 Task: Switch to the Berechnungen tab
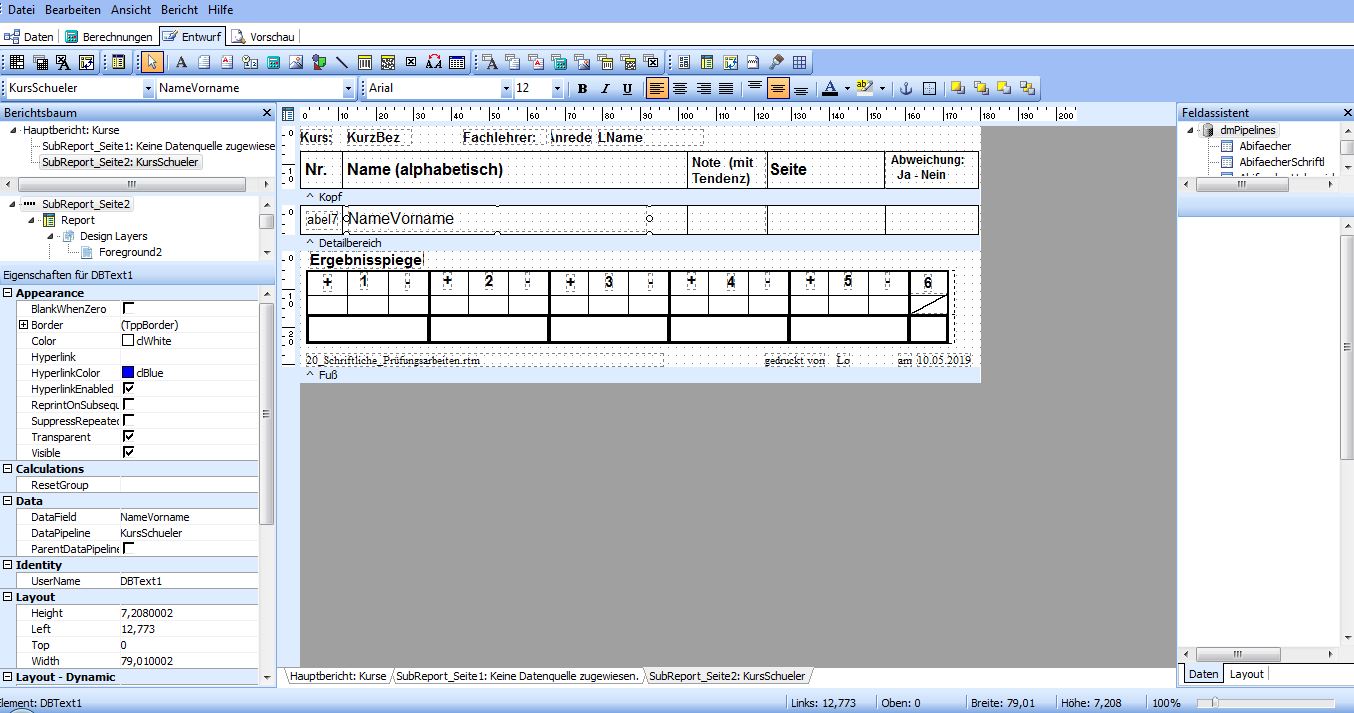109,37
